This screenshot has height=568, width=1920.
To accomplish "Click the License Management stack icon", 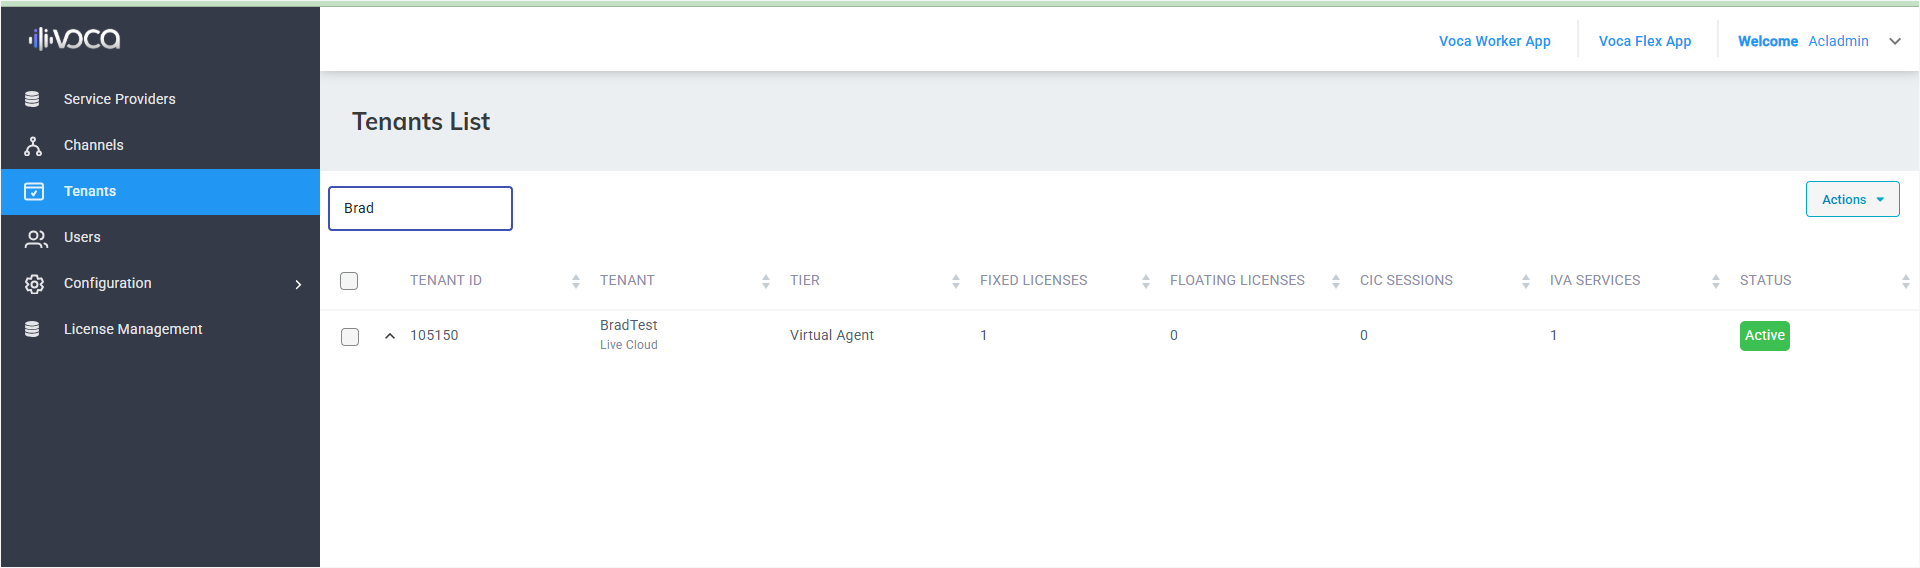I will pos(33,329).
